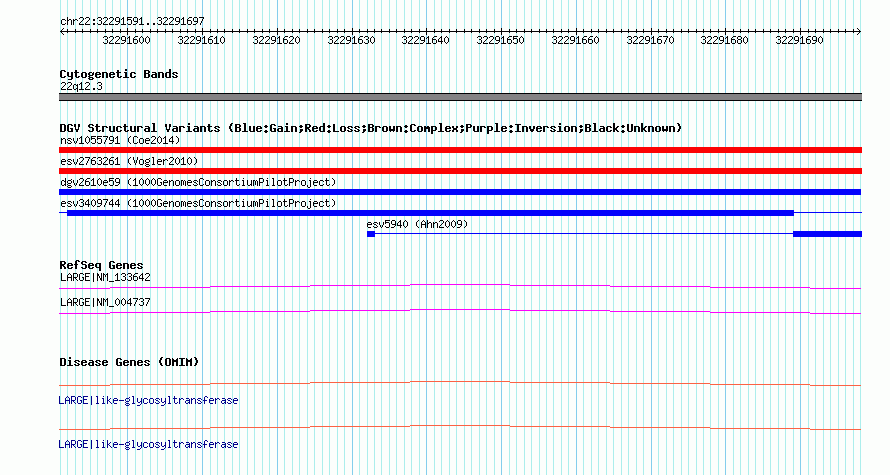Click ruler position 32291620

[276, 40]
